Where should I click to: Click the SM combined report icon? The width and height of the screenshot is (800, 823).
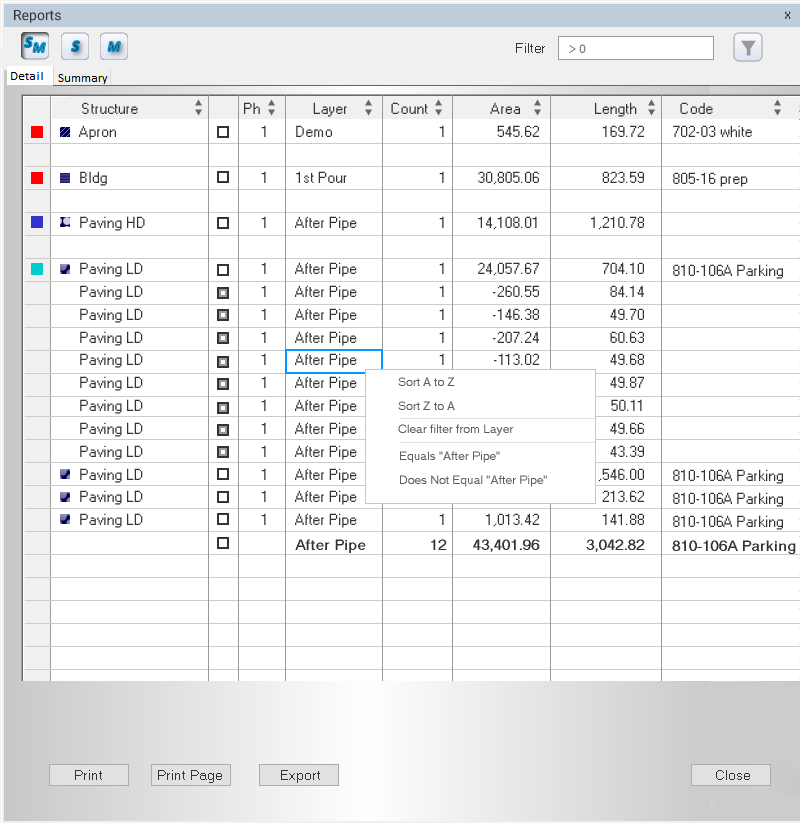coord(35,46)
